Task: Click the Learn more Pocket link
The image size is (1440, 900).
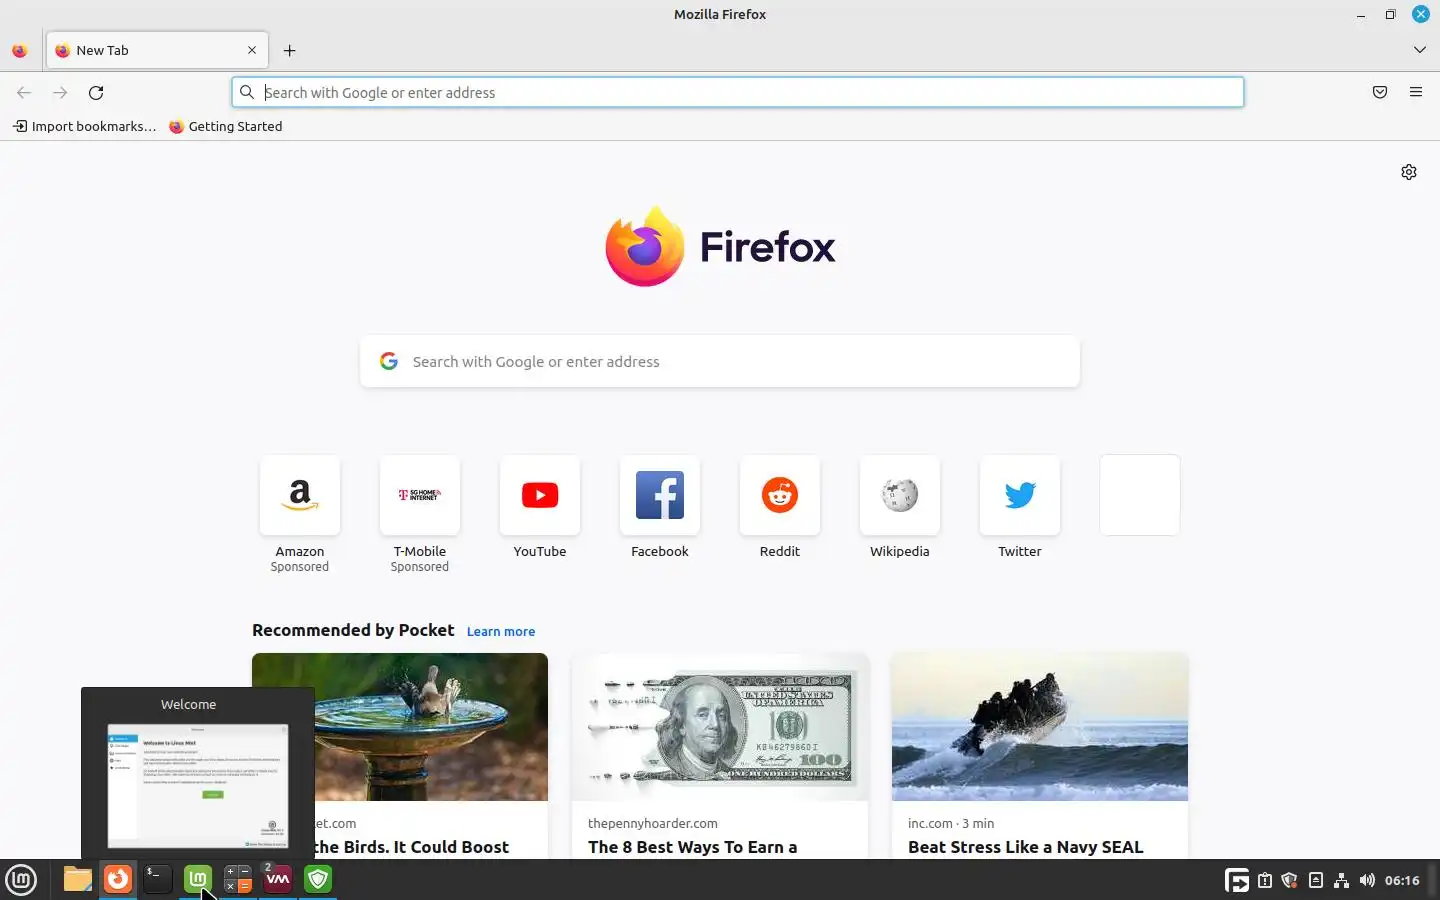Action: click(501, 632)
